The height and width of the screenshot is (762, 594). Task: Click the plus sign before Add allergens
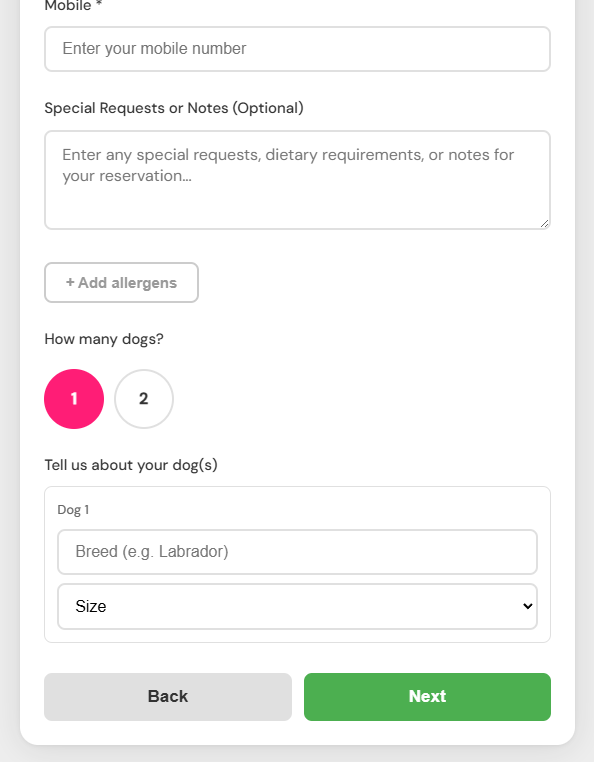point(70,282)
